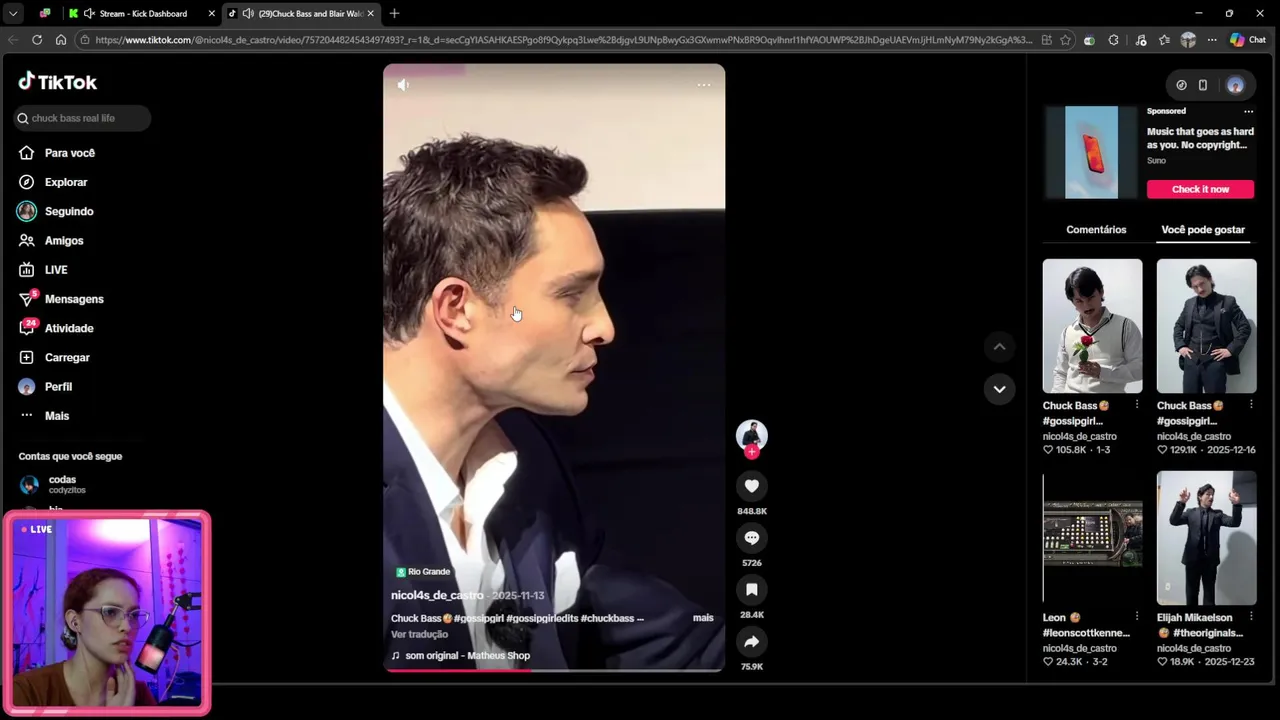
Task: Open options for Elijah Mikaelson card
Action: point(1251,617)
